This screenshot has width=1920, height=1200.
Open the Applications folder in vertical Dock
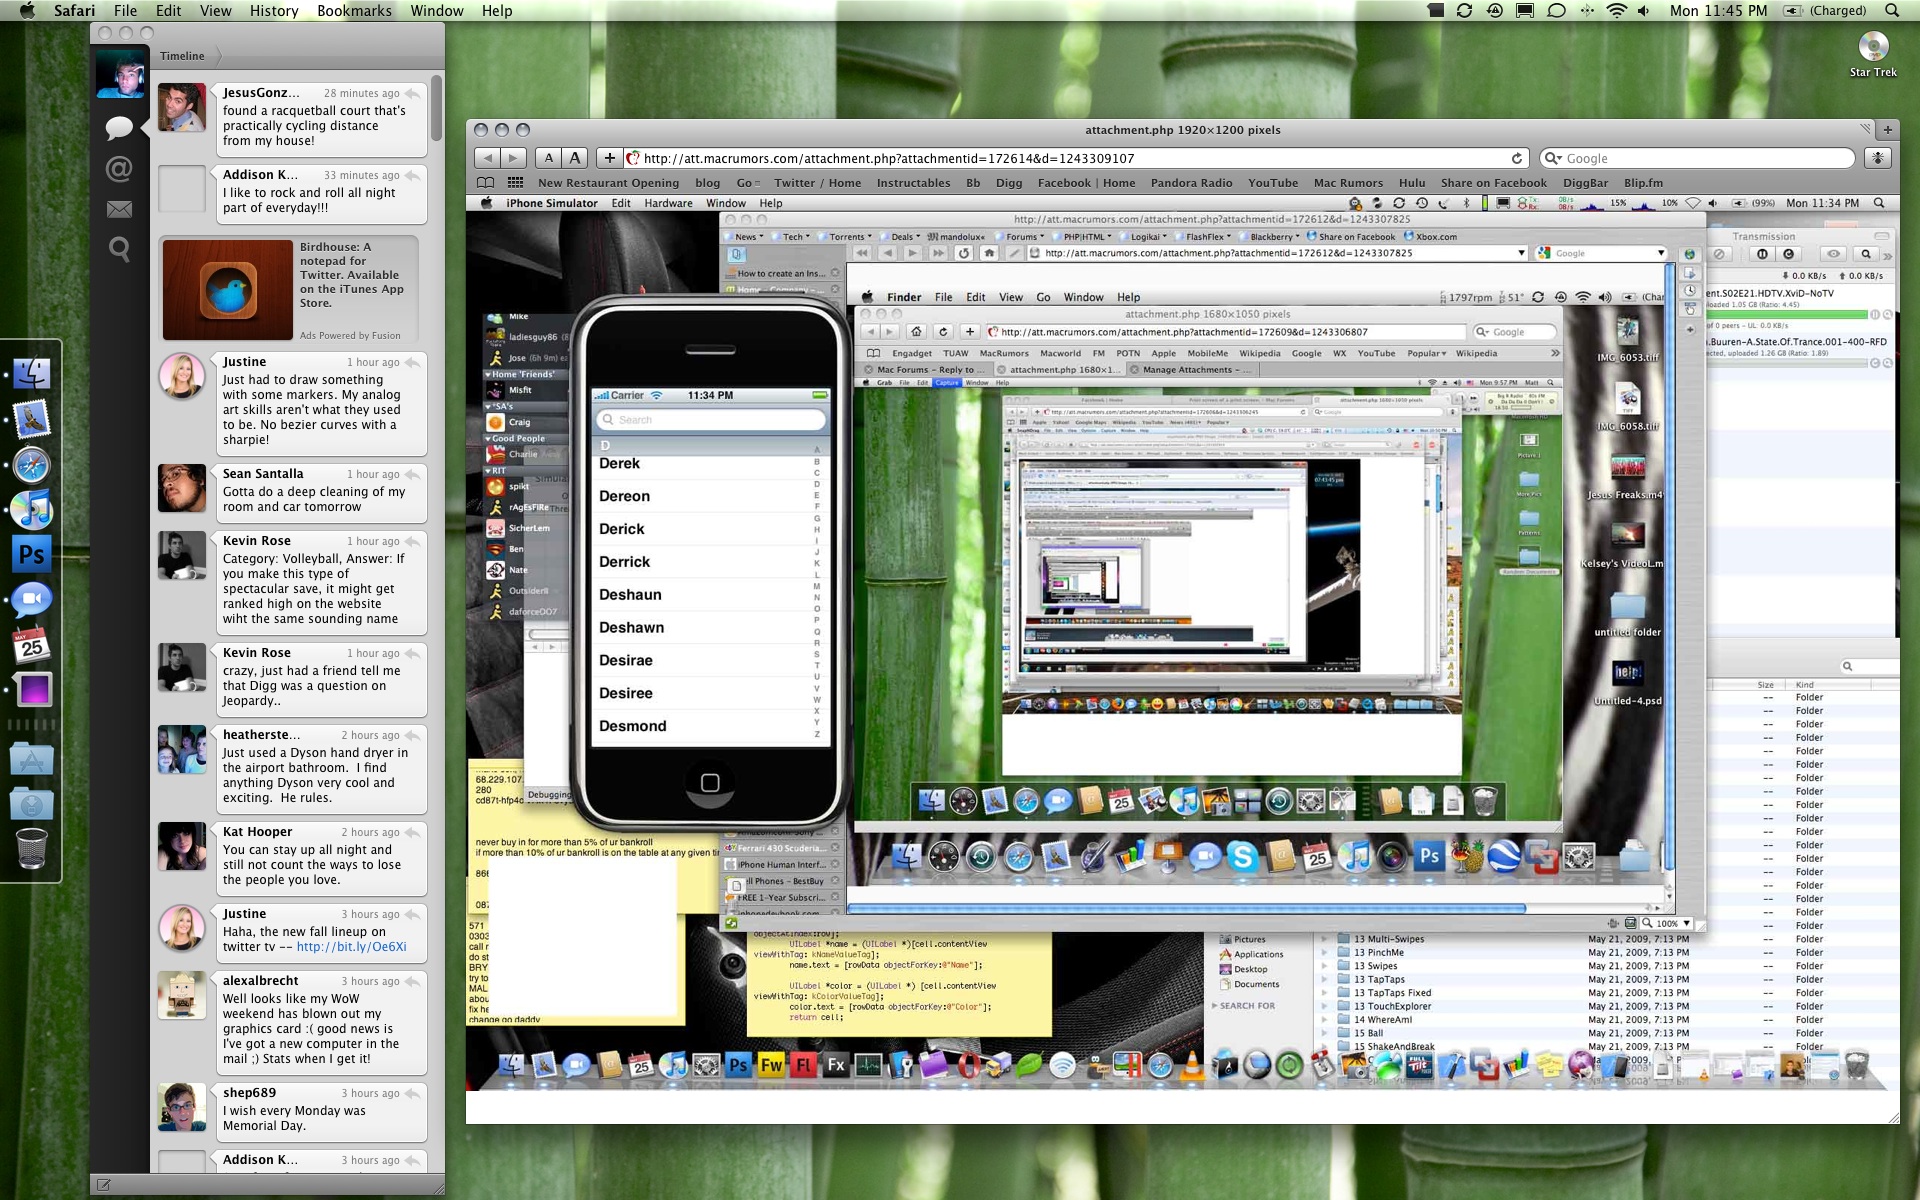pyautogui.click(x=31, y=760)
